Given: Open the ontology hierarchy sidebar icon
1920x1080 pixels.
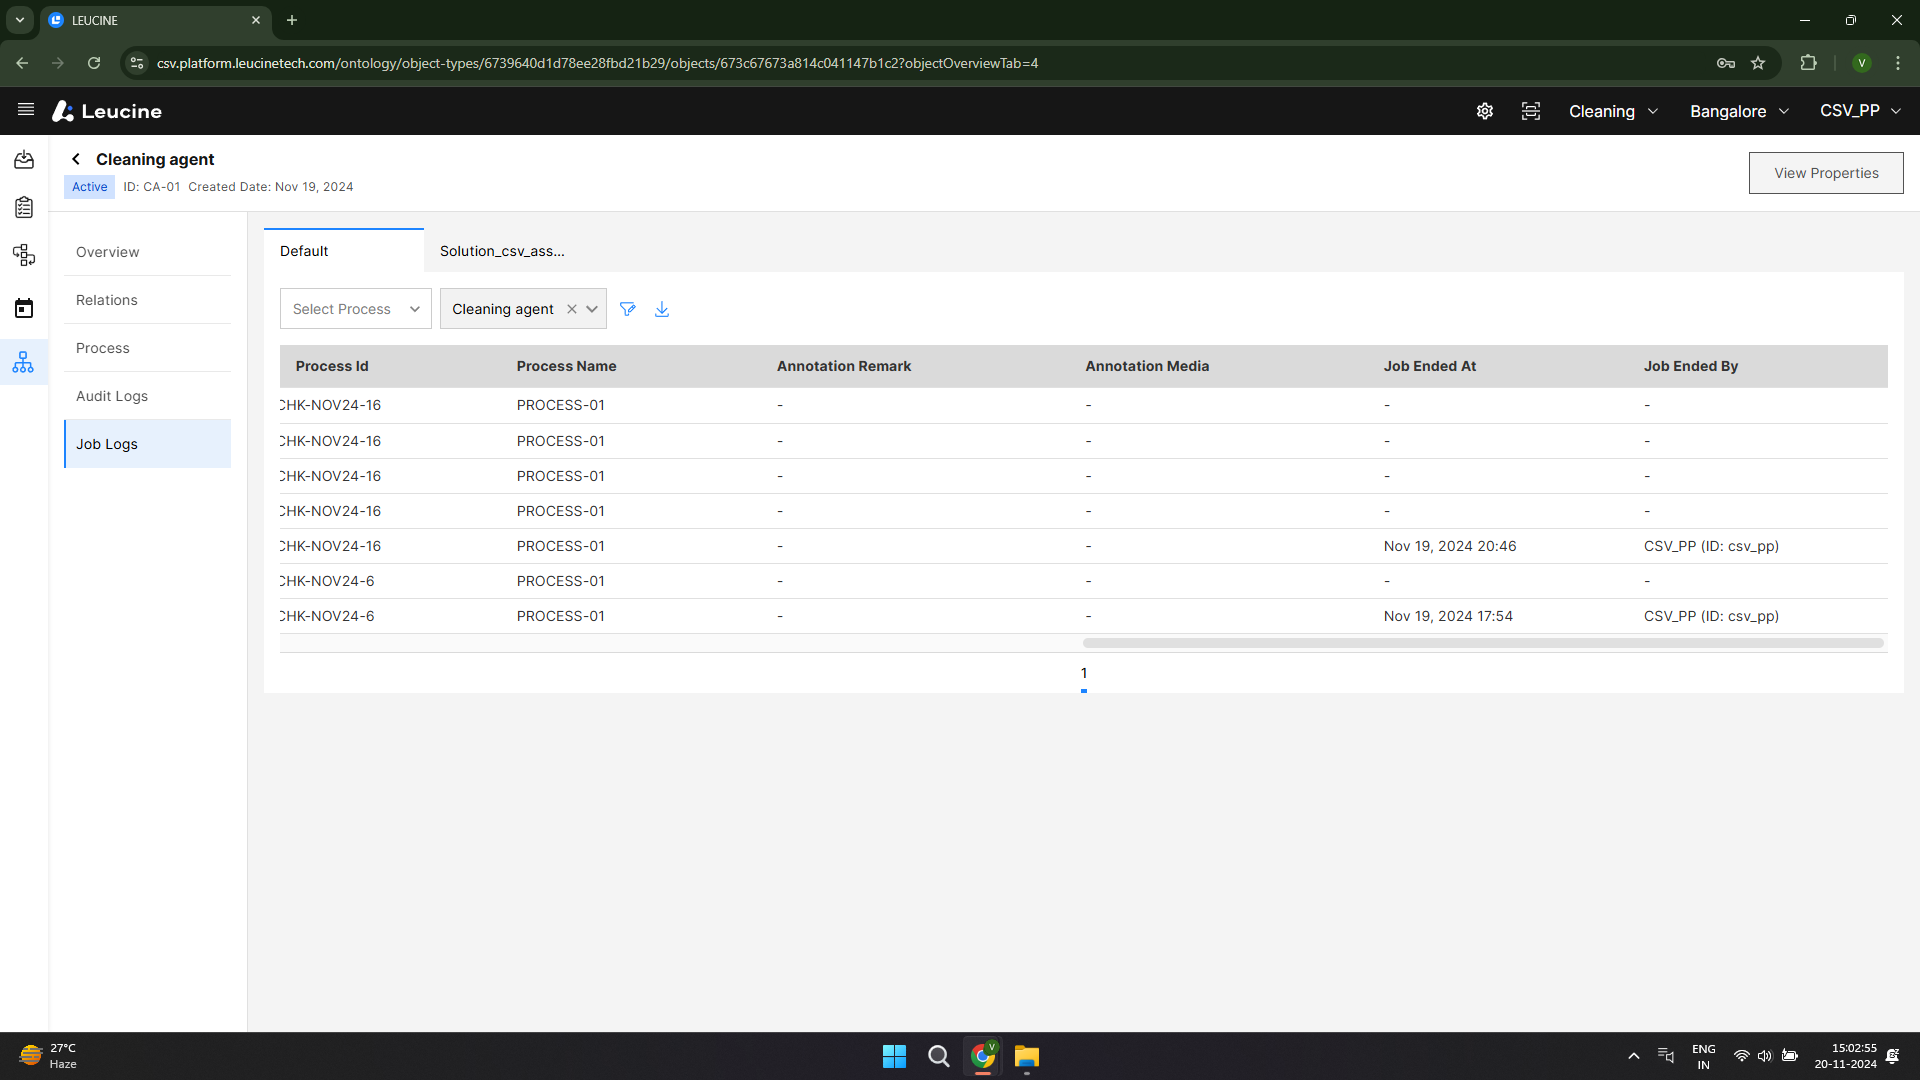Looking at the screenshot, I should coord(24,362).
